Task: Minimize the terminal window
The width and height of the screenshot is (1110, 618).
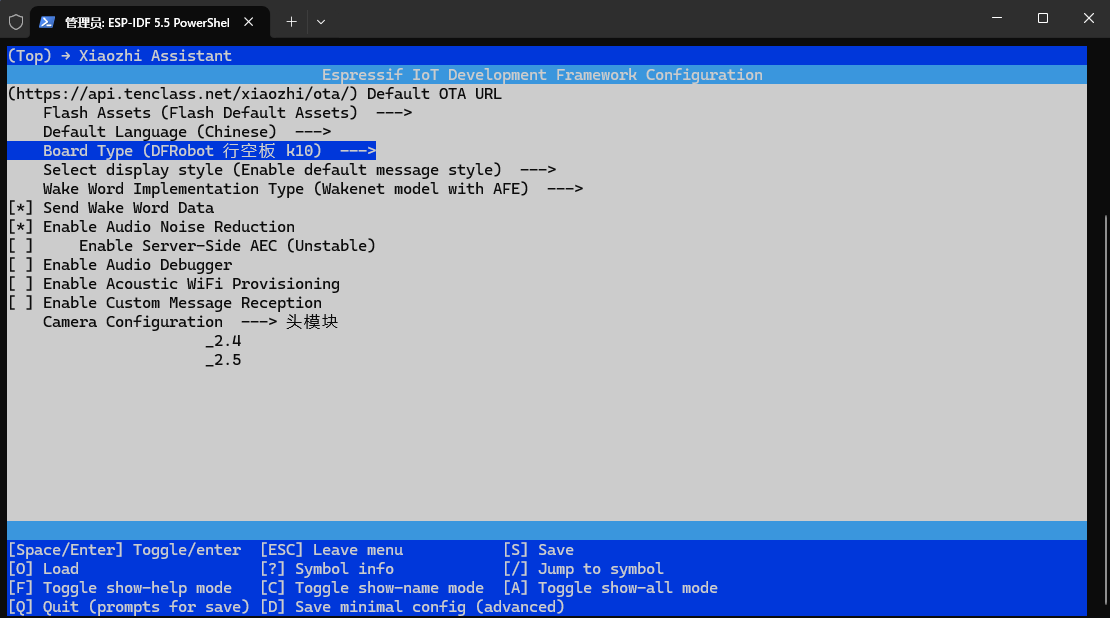Action: tap(997, 18)
